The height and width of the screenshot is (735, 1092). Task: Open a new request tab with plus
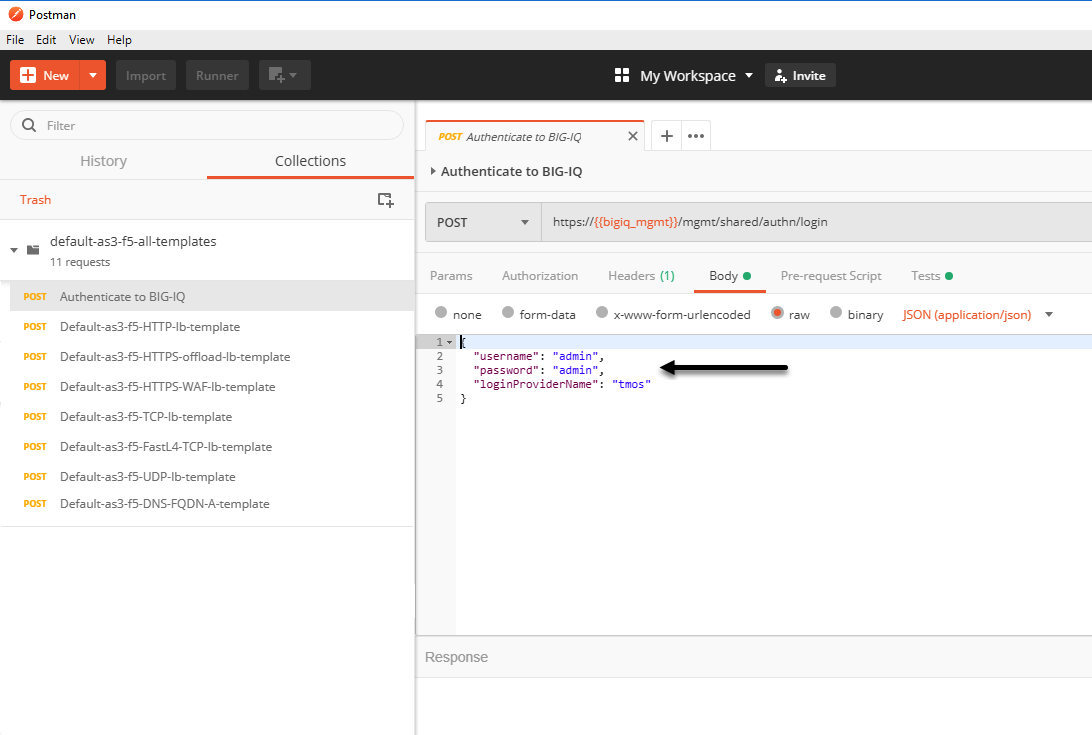coord(666,136)
